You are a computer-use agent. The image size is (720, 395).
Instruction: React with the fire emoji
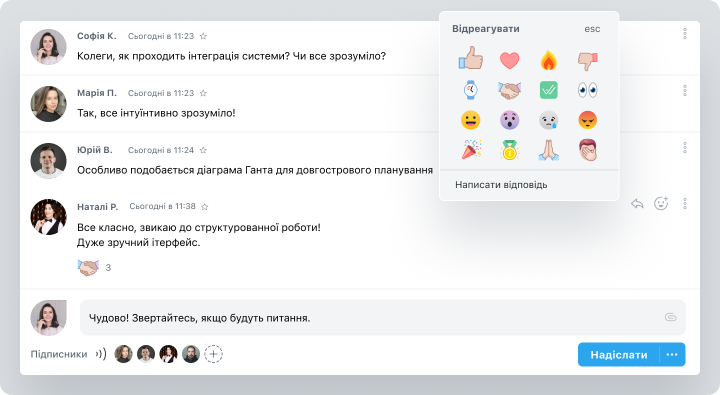tap(548, 60)
